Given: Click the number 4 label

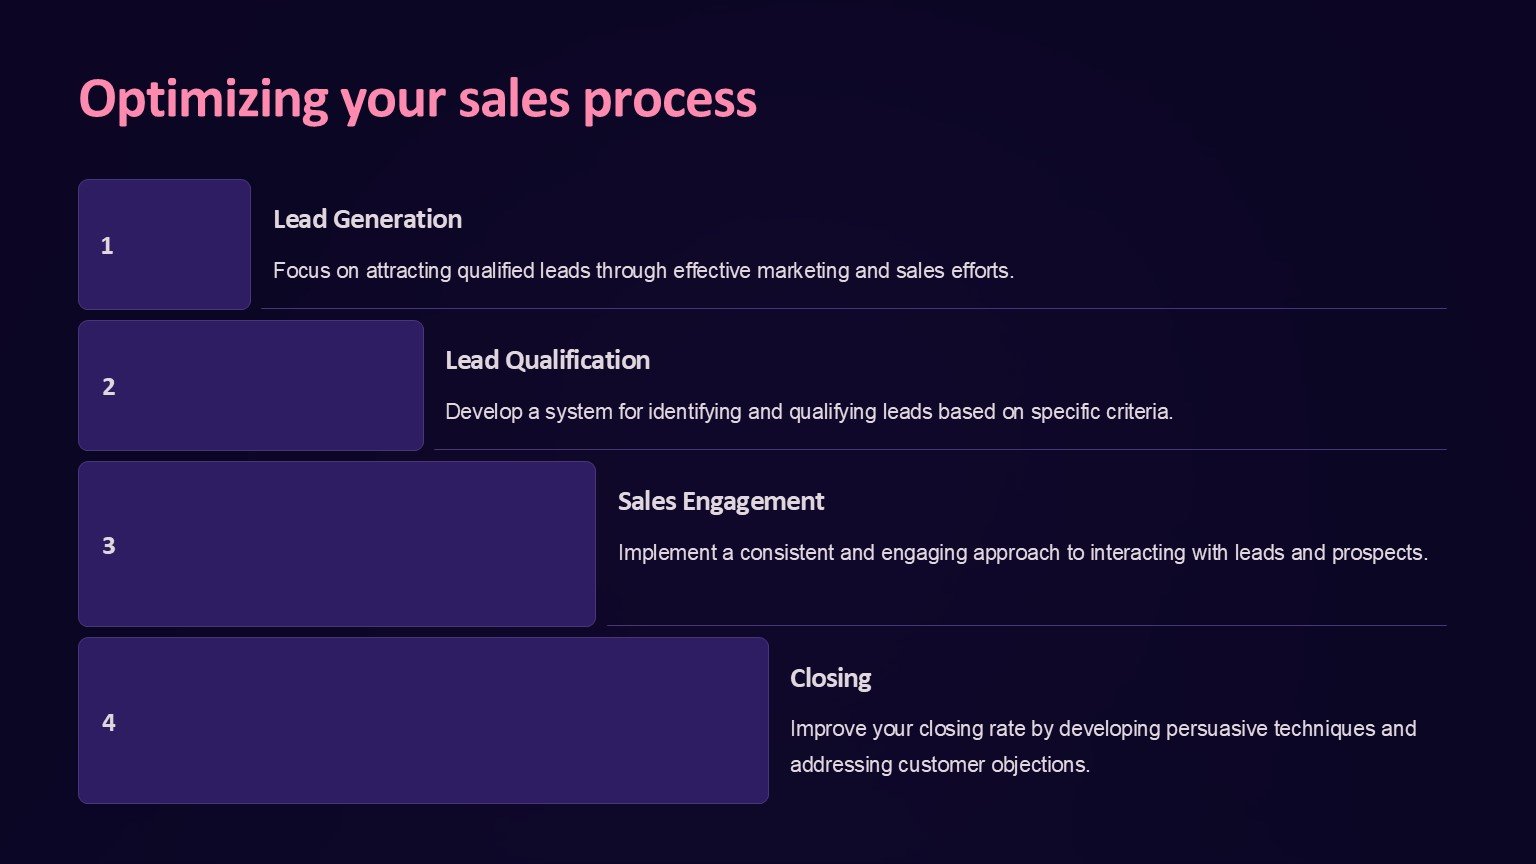Looking at the screenshot, I should point(109,722).
